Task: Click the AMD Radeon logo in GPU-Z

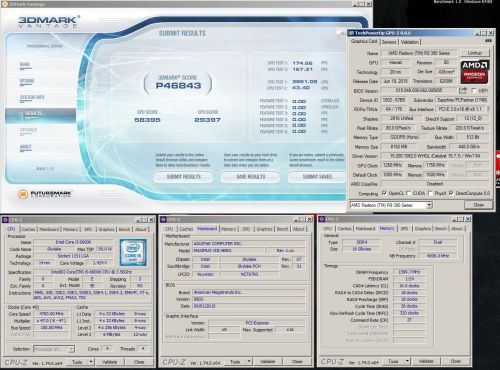Action: click(x=474, y=72)
